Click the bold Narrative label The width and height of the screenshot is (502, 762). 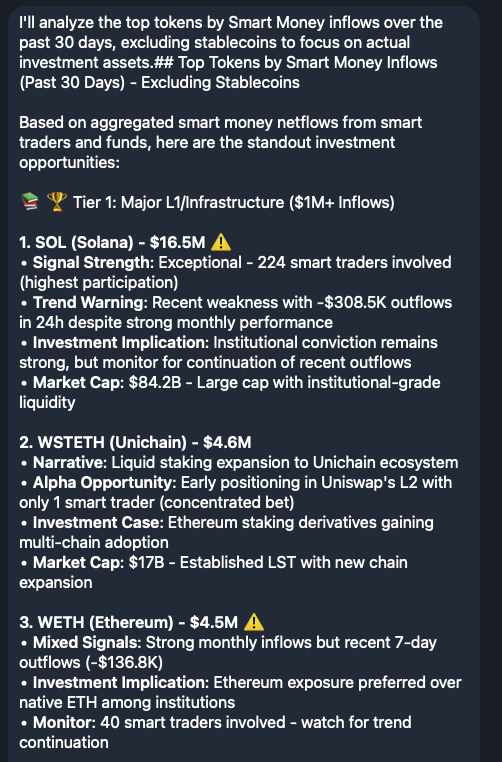pyautogui.click(x=69, y=462)
